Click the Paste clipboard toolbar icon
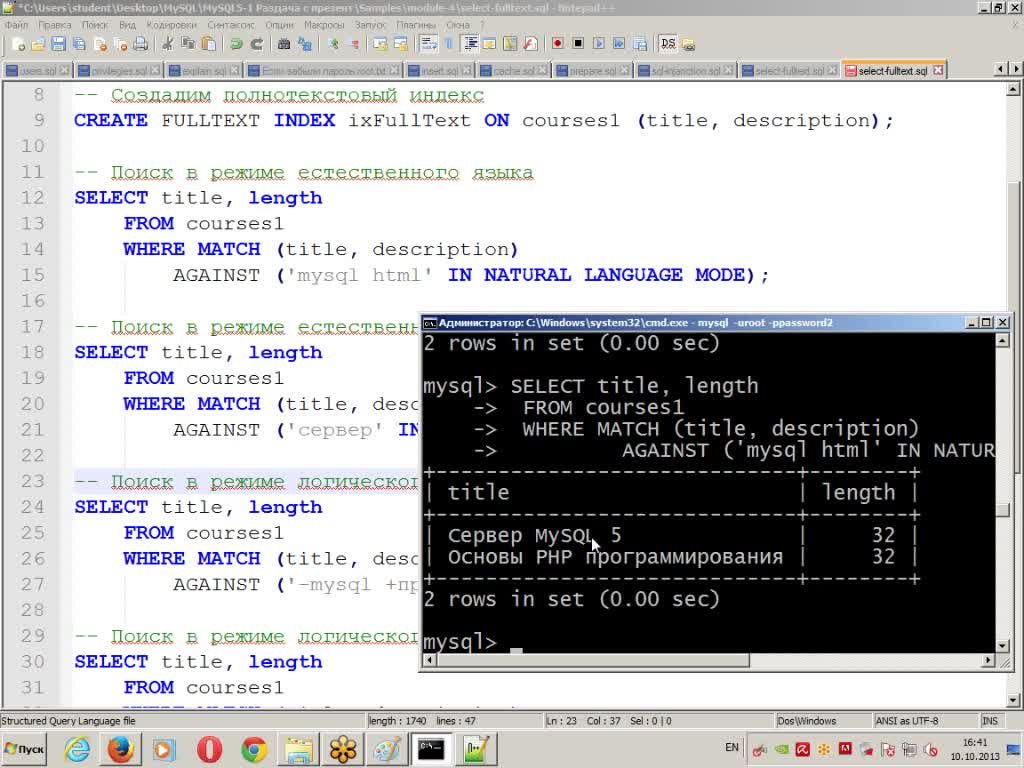 pyautogui.click(x=208, y=44)
